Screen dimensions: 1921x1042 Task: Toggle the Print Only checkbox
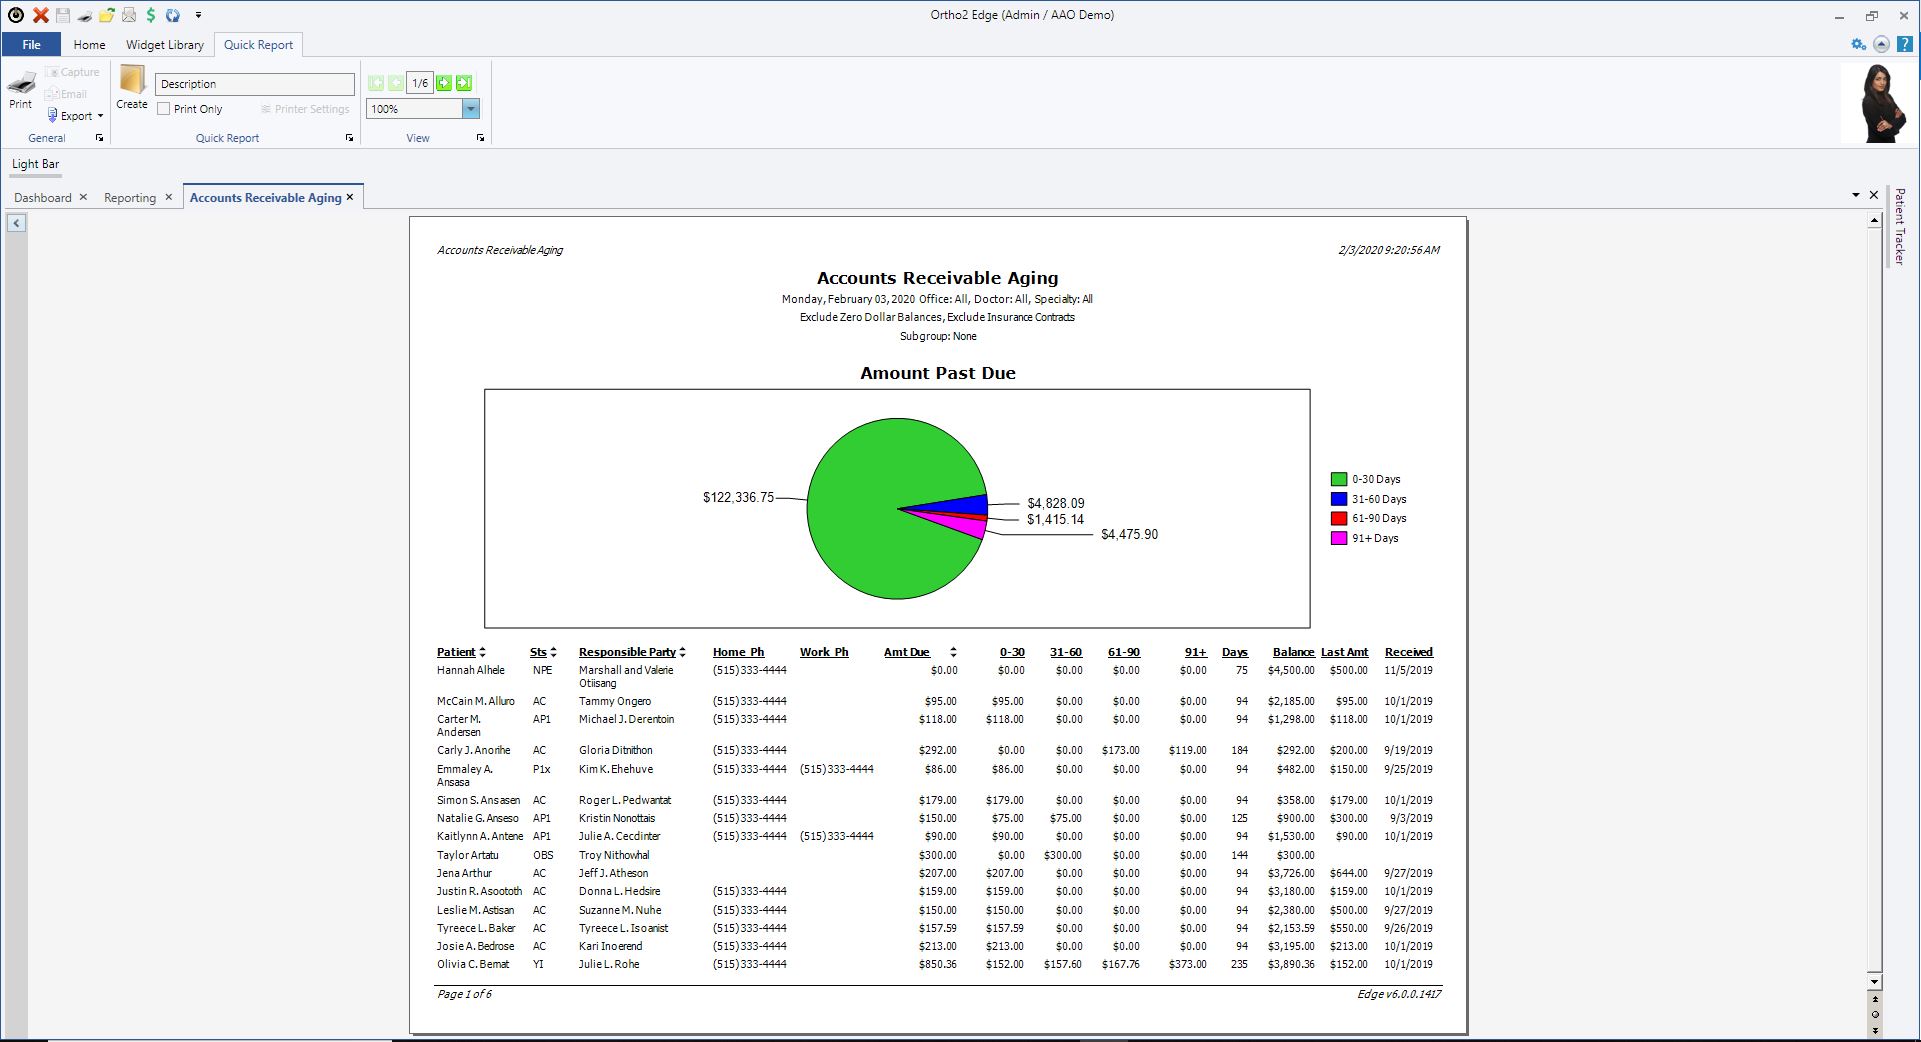(164, 109)
